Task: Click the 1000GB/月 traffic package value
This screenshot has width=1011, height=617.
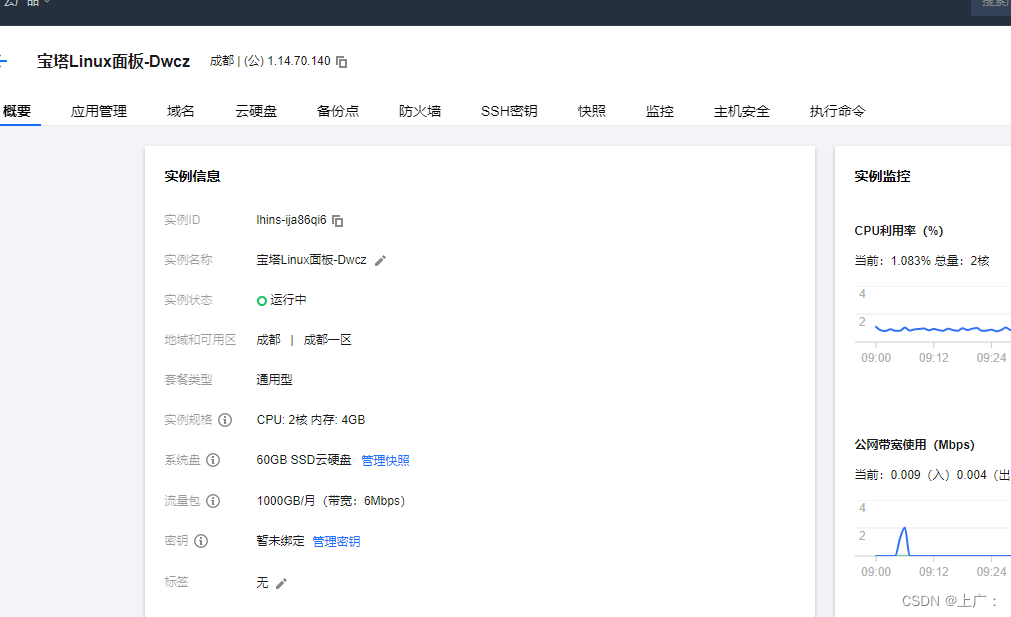Action: 331,501
